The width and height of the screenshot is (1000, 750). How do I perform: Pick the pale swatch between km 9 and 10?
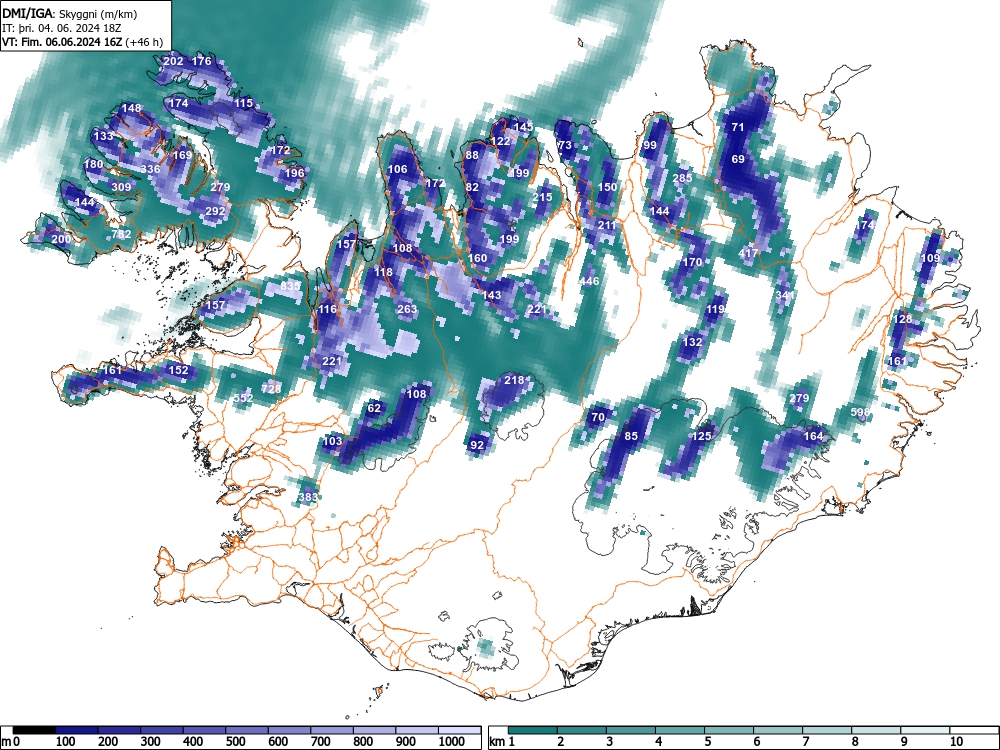(925, 730)
